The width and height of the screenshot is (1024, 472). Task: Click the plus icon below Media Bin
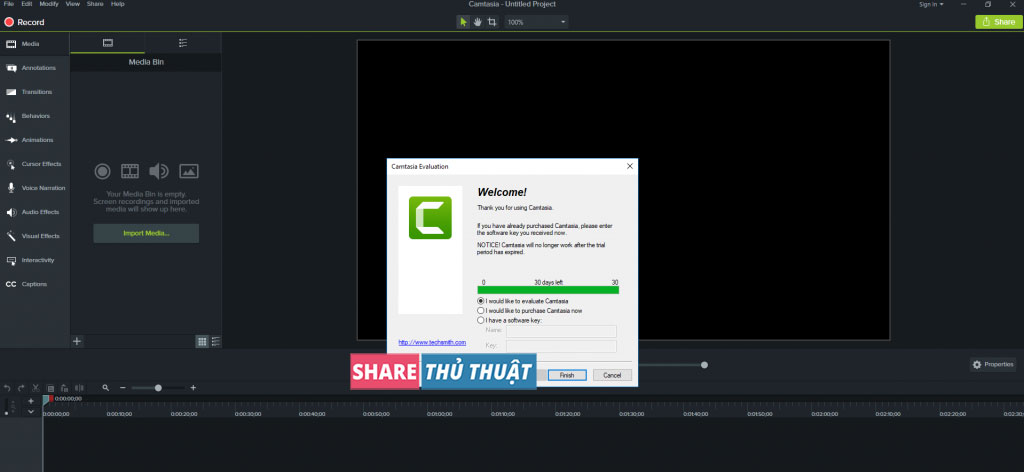(x=77, y=341)
